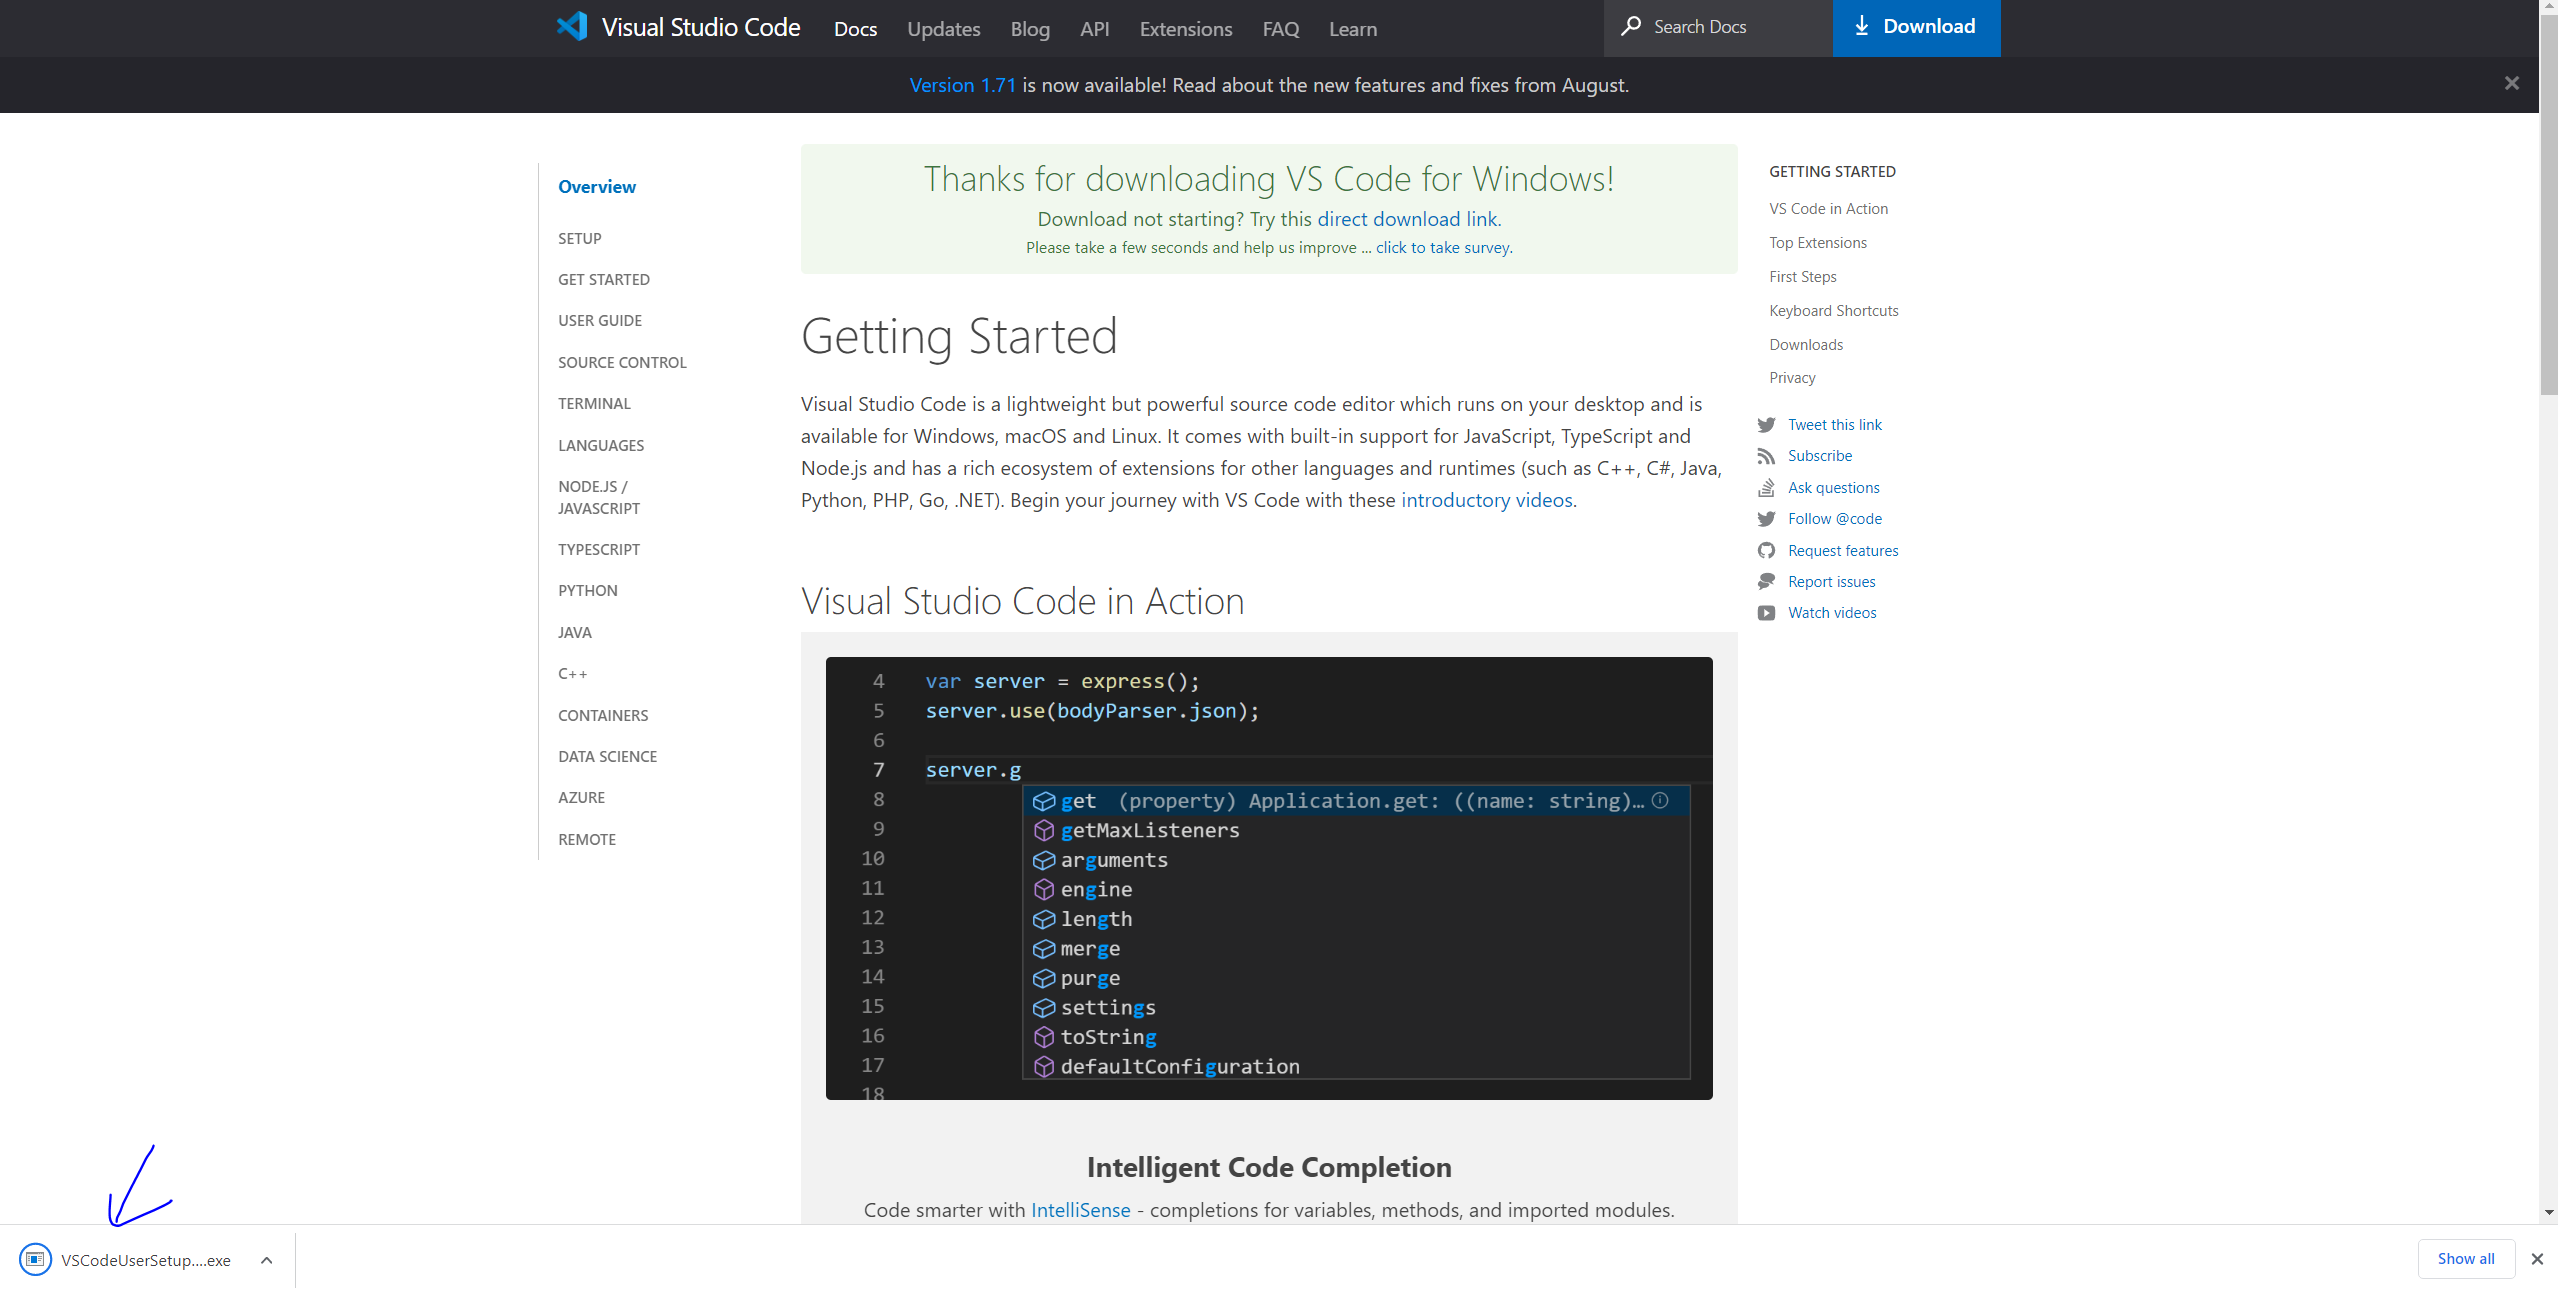Open Updates in top navigation
This screenshot has height=1291, width=2558.
pyautogui.click(x=943, y=29)
